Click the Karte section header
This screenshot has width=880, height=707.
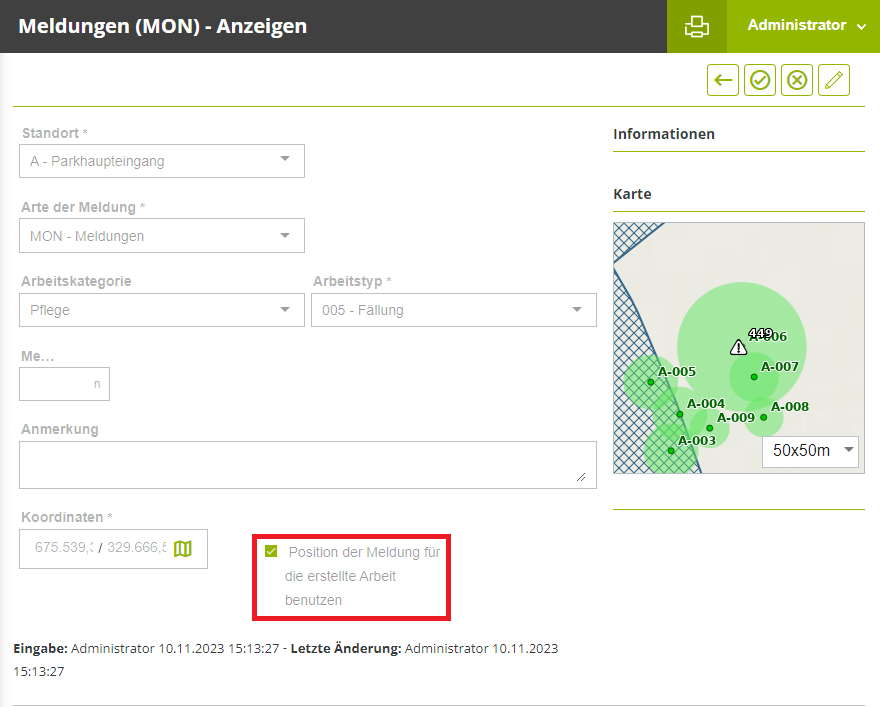[x=632, y=194]
